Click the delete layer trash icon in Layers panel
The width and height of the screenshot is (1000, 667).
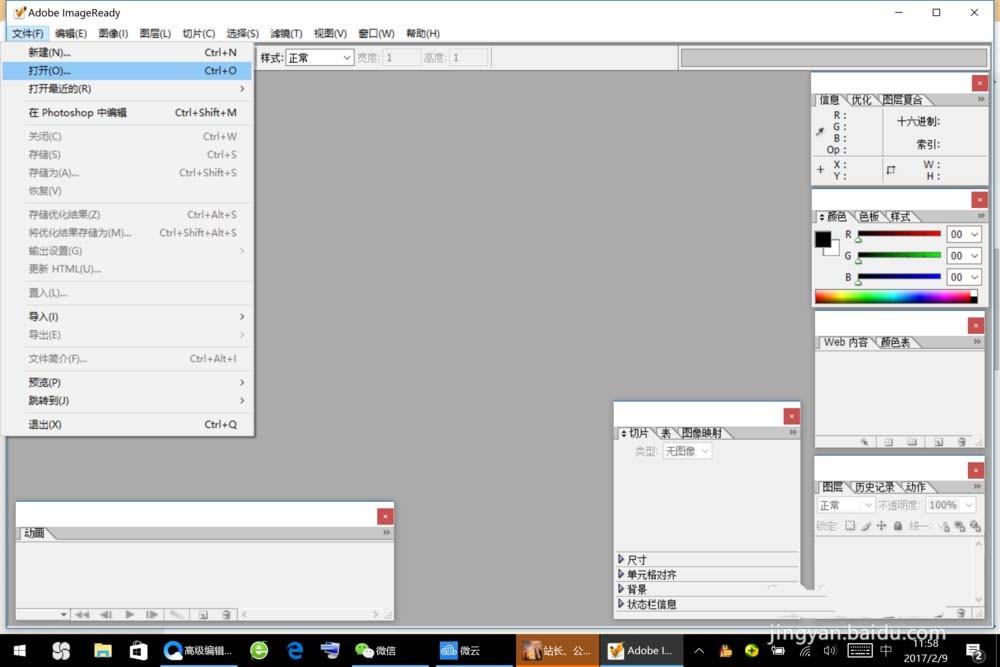click(x=960, y=612)
